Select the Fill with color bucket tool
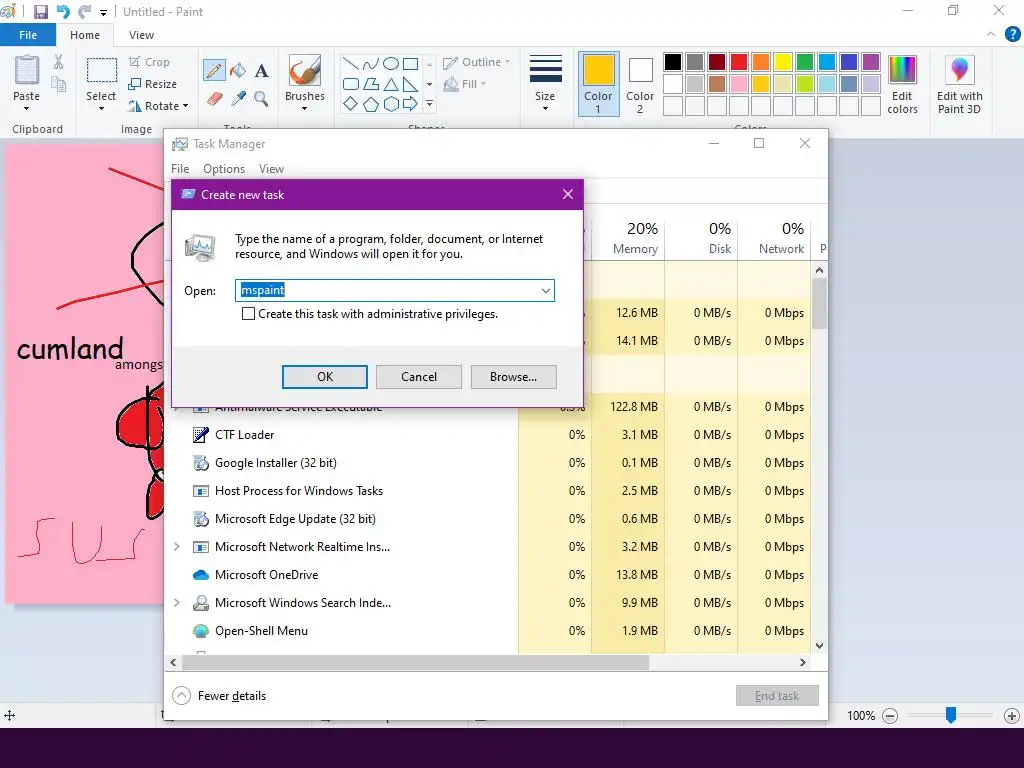The width and height of the screenshot is (1024, 768). tap(238, 71)
